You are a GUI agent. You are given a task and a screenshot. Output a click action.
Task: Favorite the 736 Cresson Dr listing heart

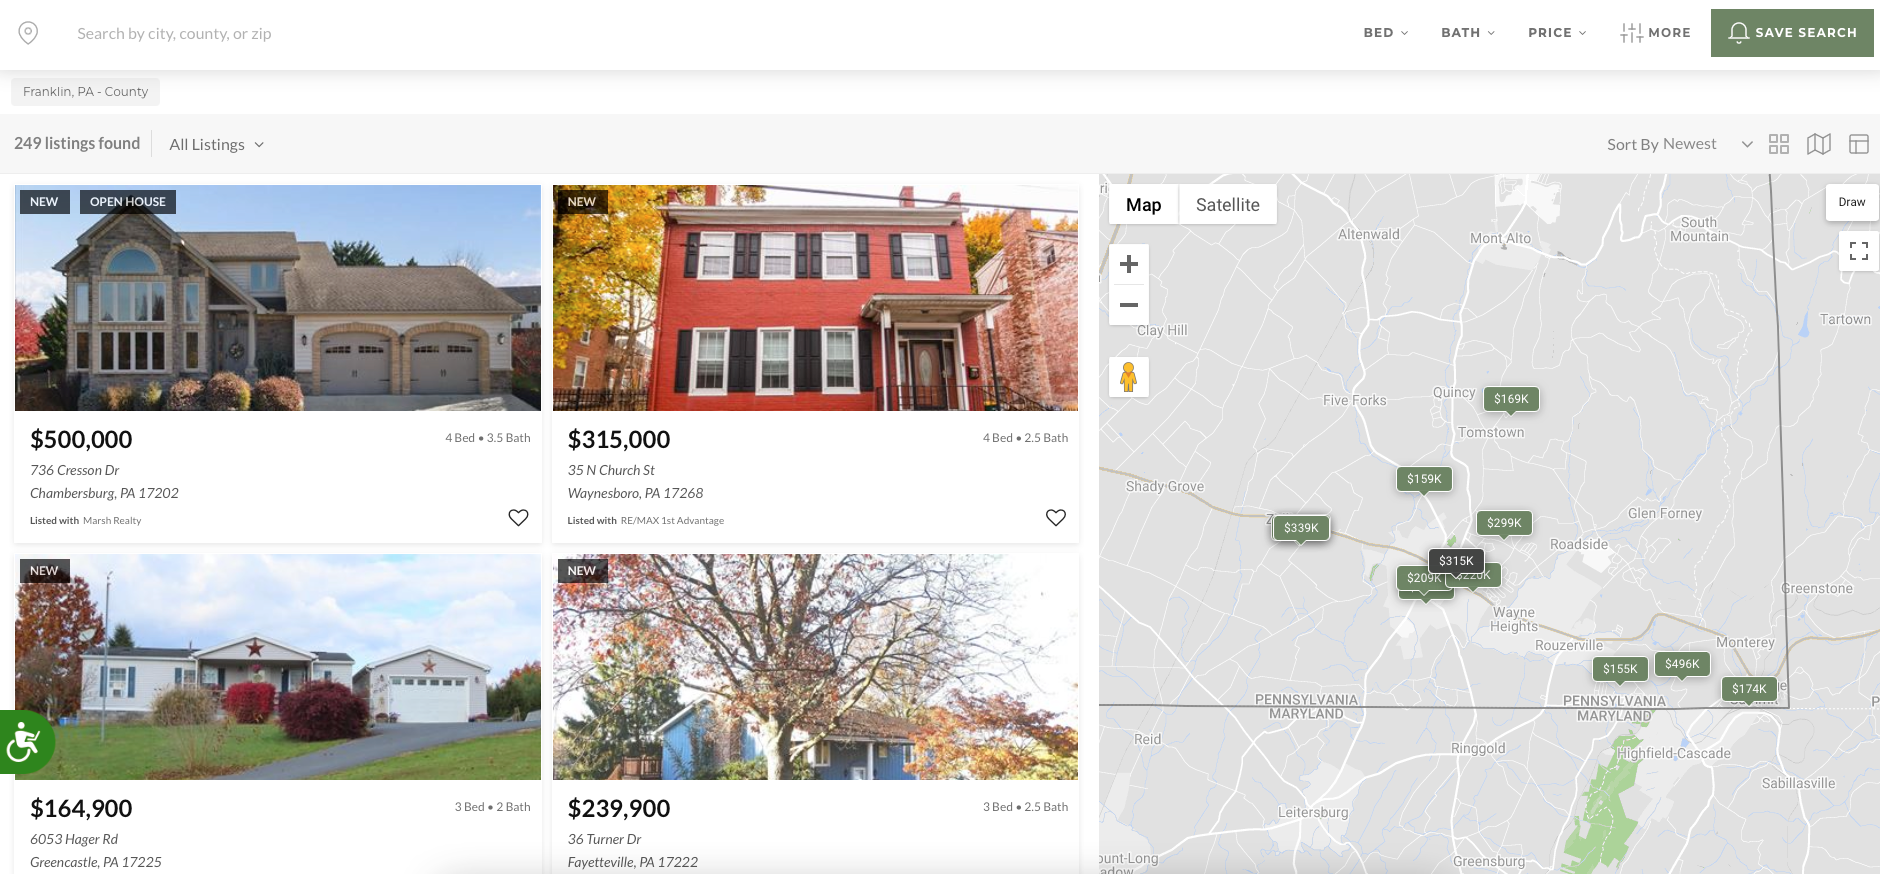pyautogui.click(x=518, y=517)
